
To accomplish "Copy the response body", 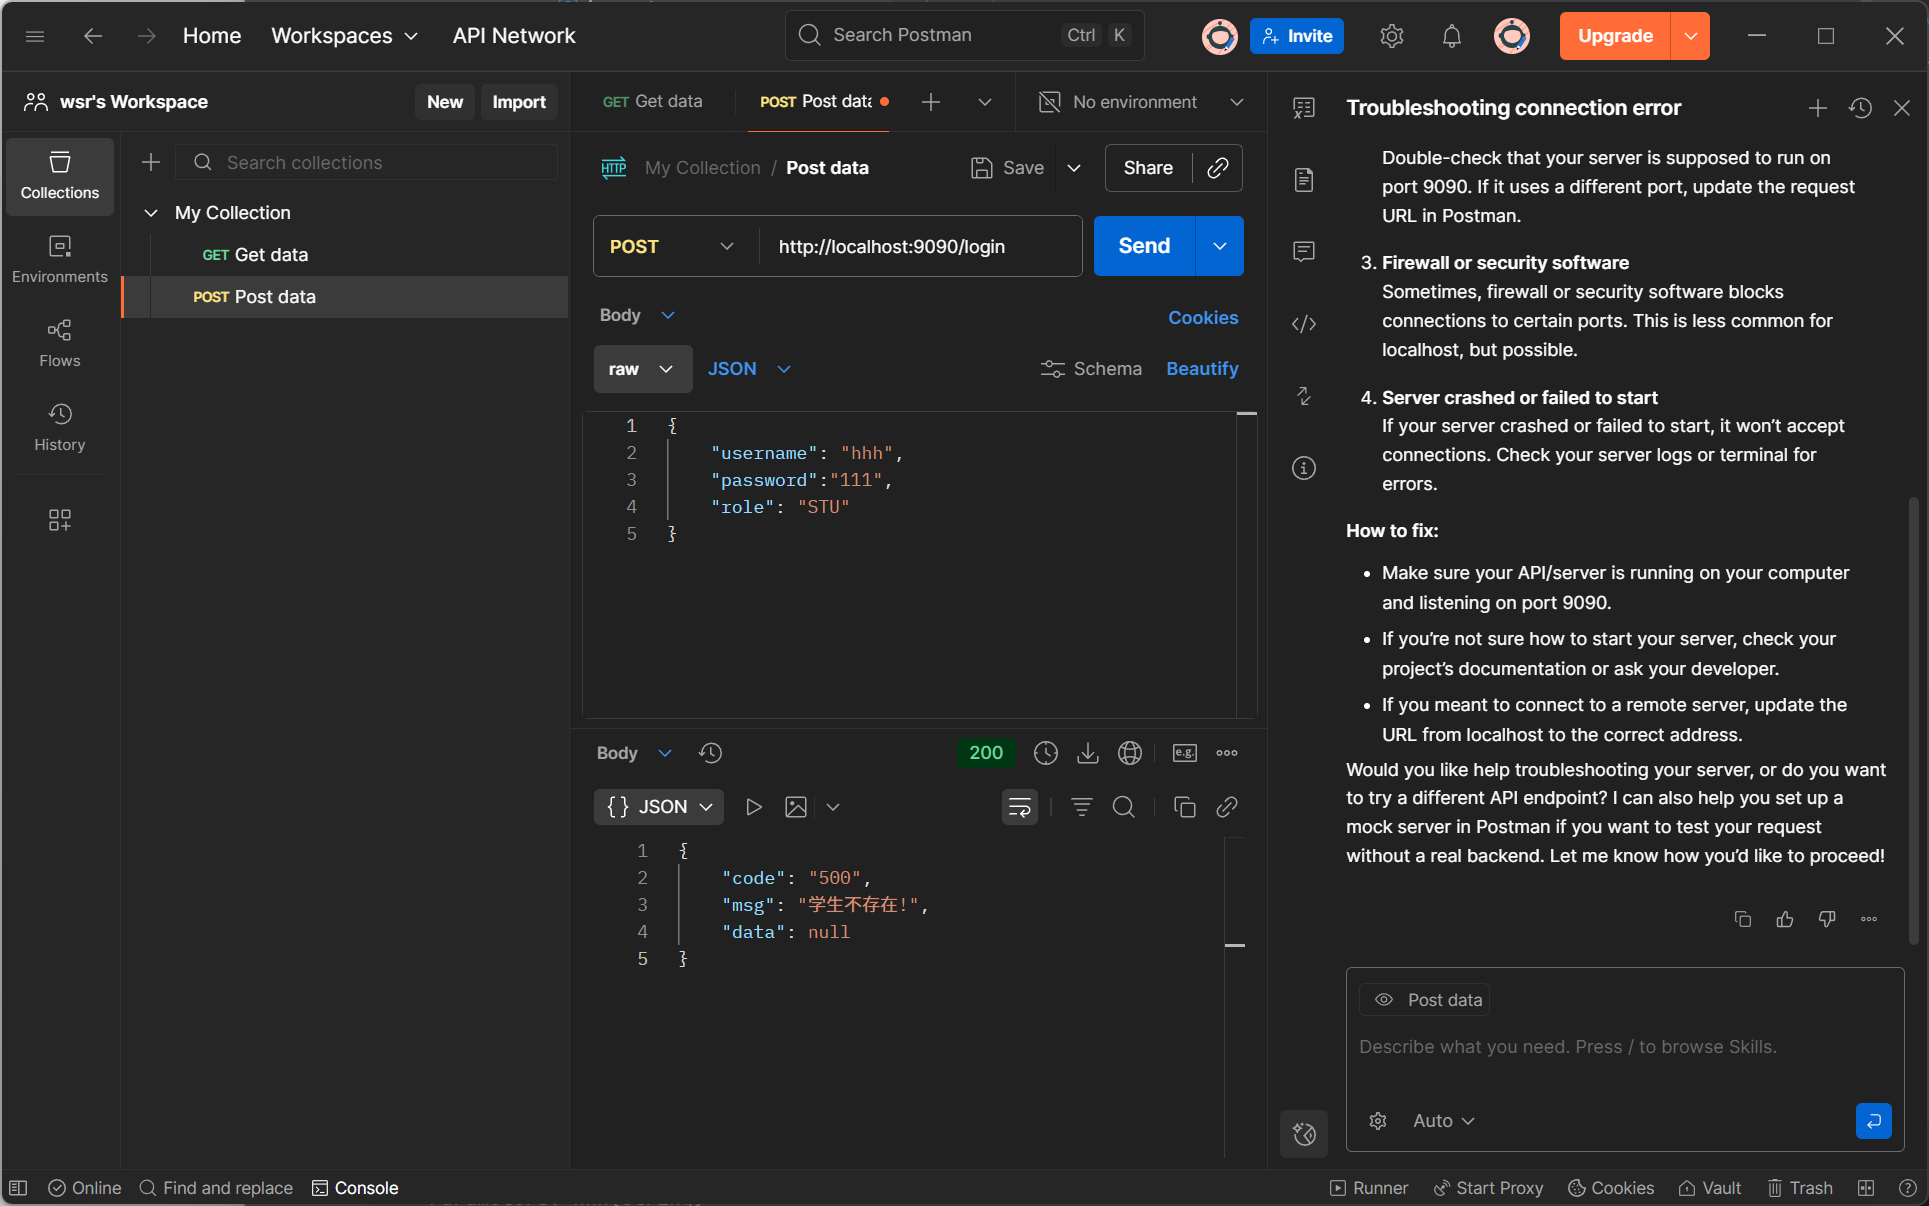I will [x=1185, y=807].
